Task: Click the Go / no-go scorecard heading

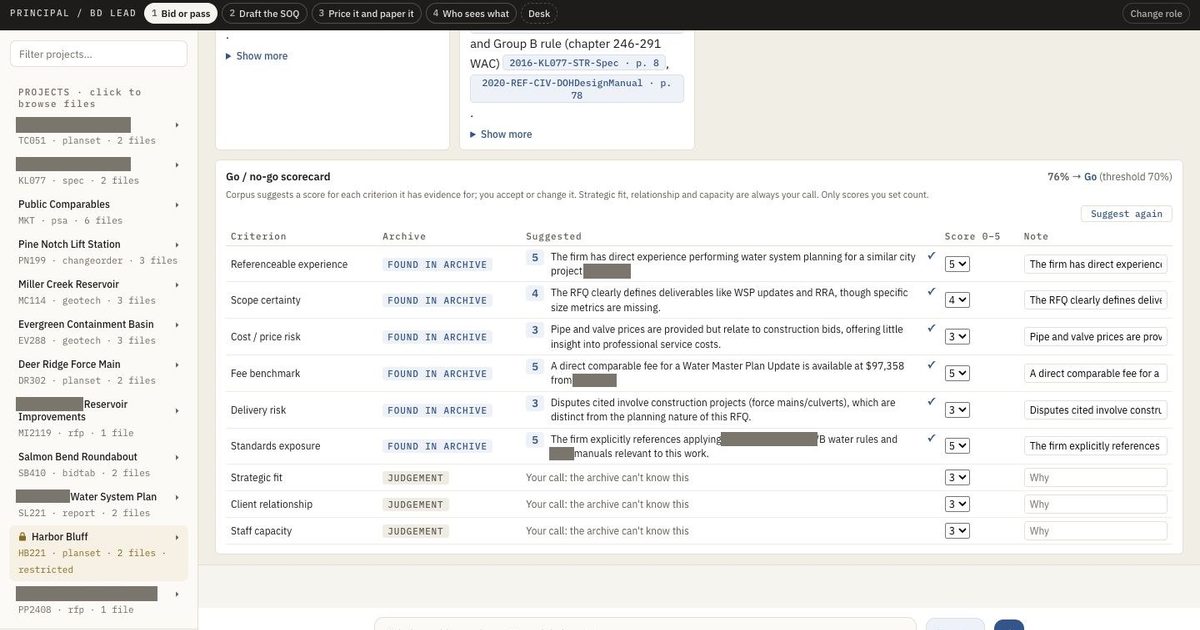Action: click(x=278, y=176)
